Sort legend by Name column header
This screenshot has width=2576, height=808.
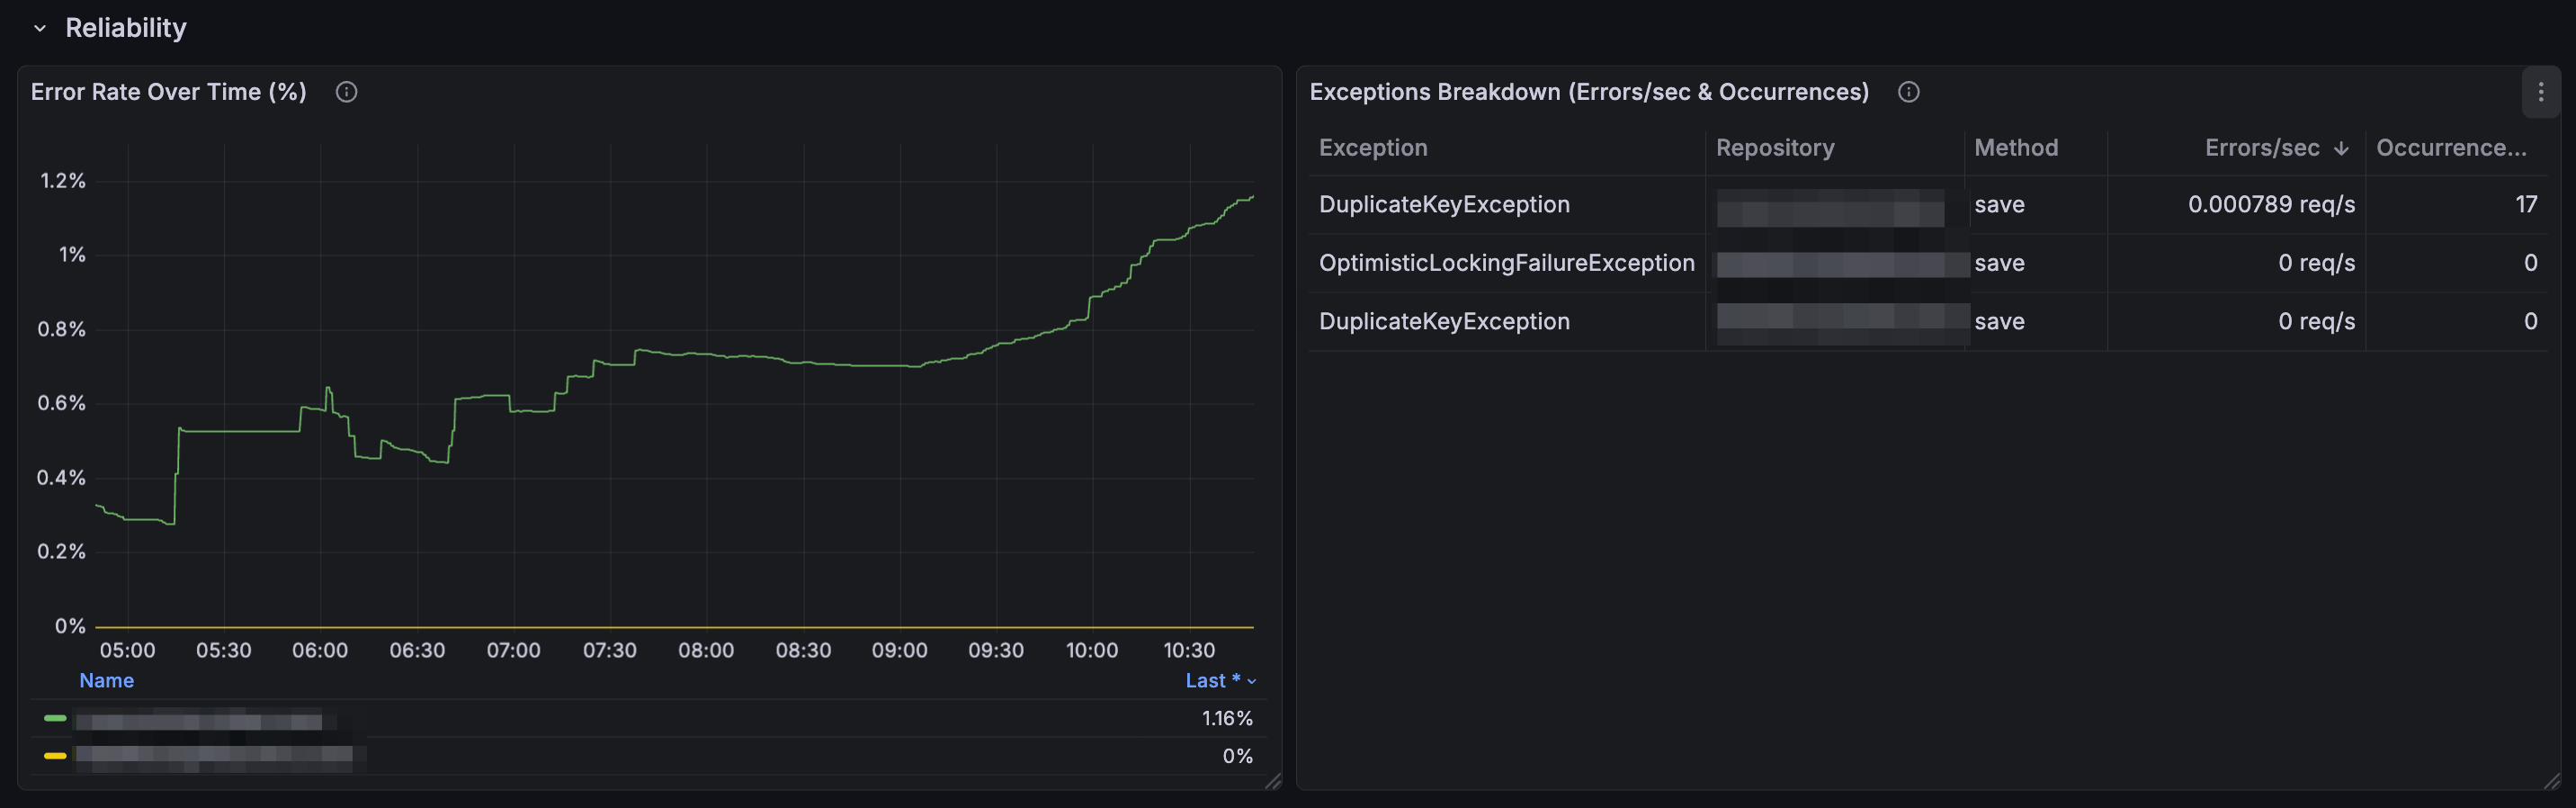click(x=106, y=680)
